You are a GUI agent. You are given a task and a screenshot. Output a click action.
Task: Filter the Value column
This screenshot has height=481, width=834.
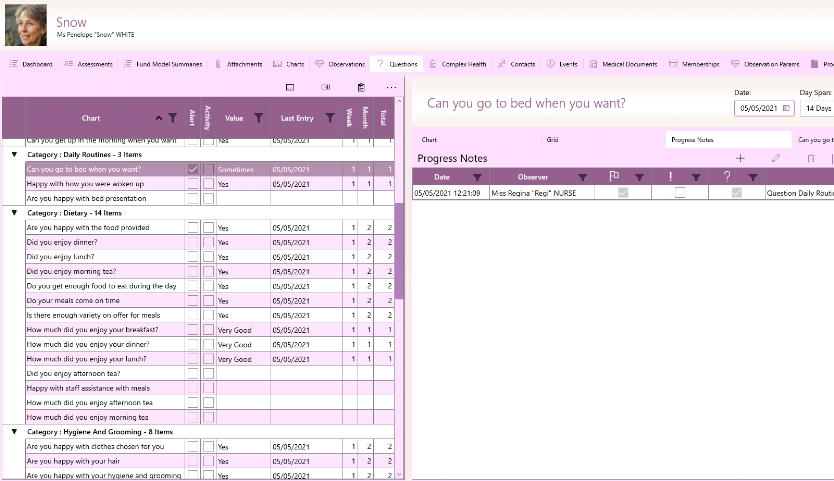click(258, 118)
